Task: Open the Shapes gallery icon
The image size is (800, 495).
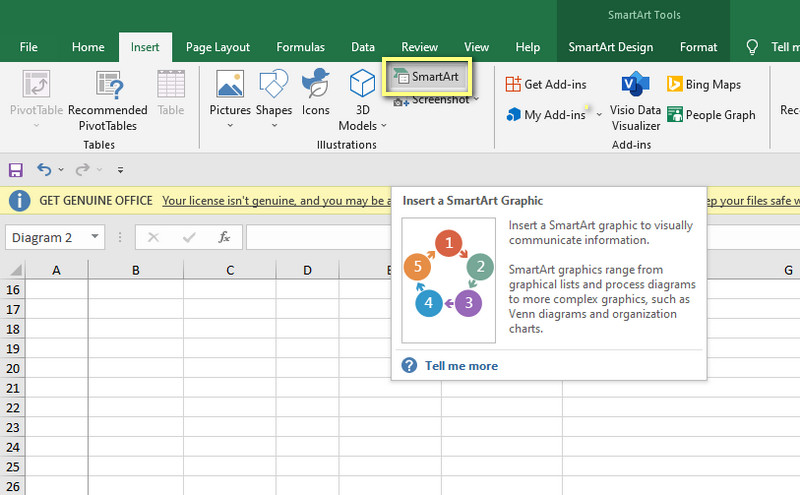Action: coord(274,84)
